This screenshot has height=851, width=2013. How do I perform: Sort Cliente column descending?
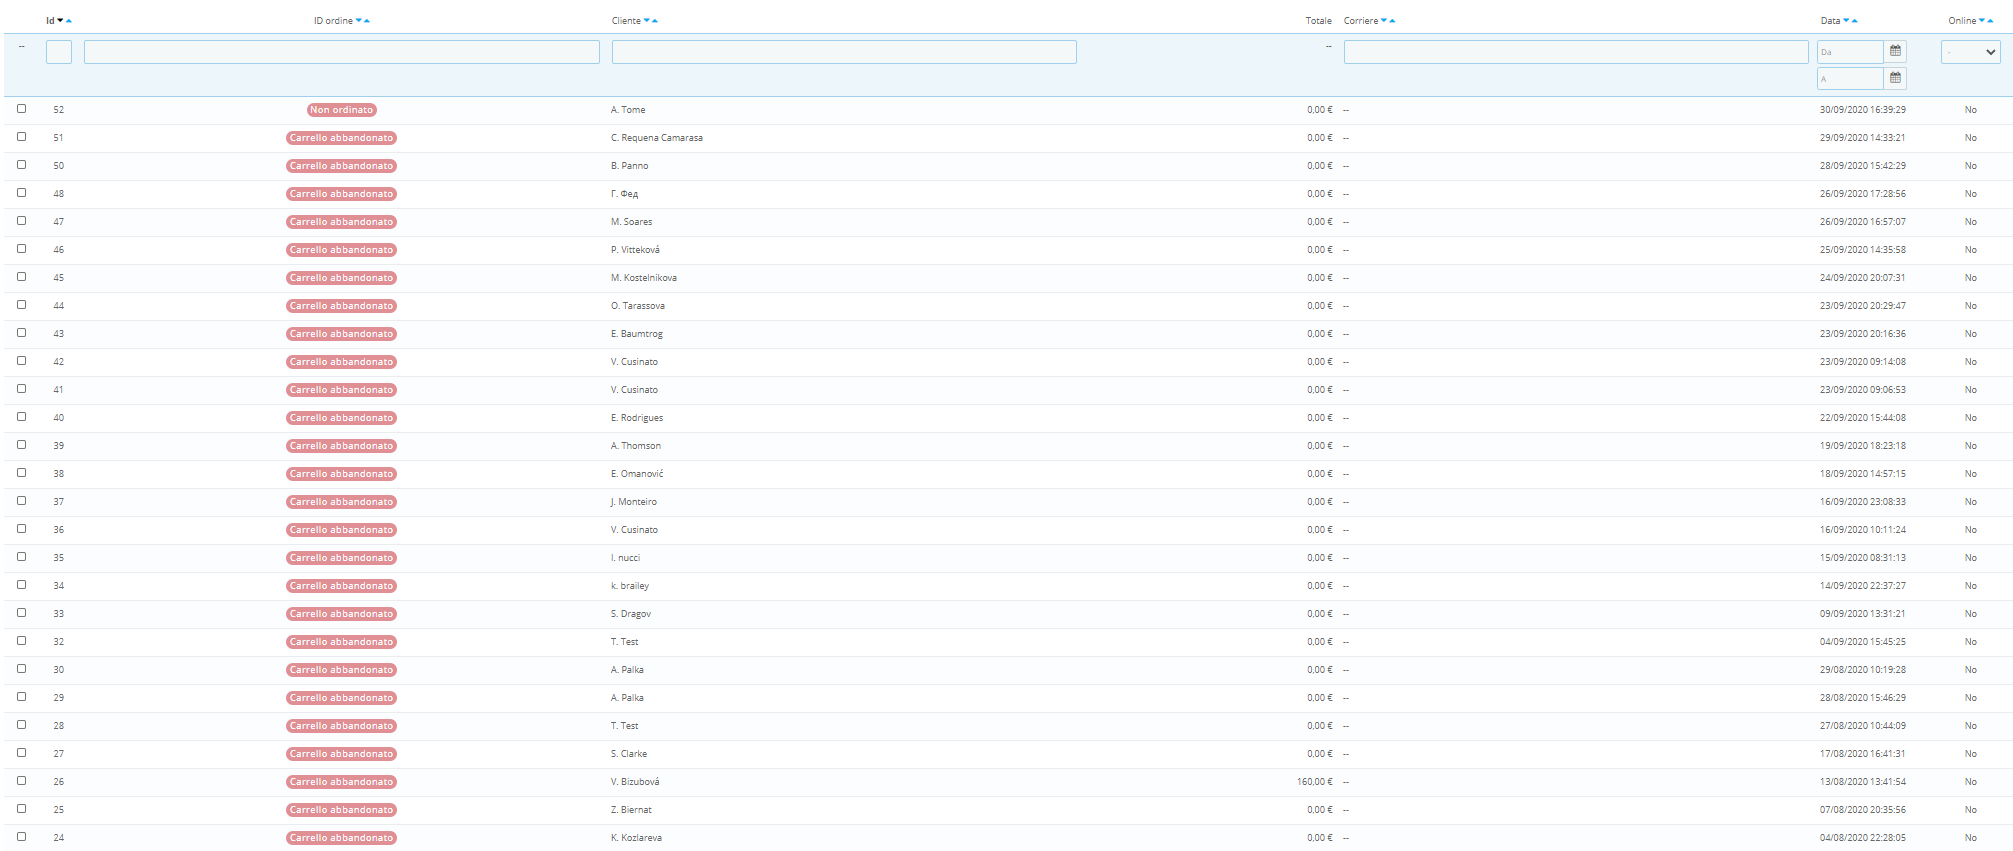pos(647,21)
